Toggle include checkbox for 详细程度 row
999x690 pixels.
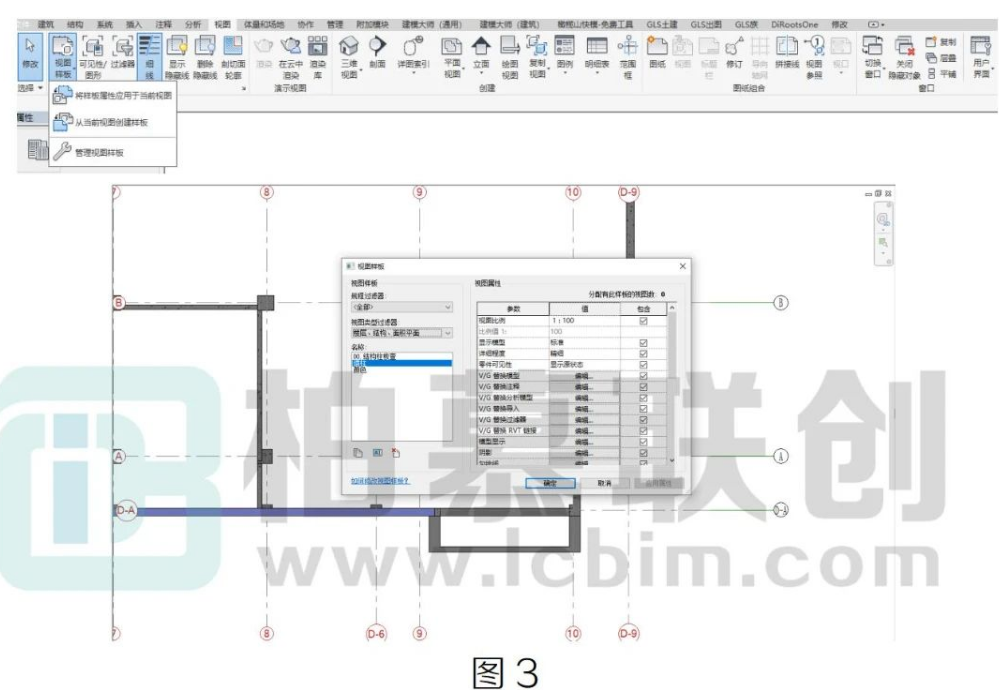coord(643,354)
